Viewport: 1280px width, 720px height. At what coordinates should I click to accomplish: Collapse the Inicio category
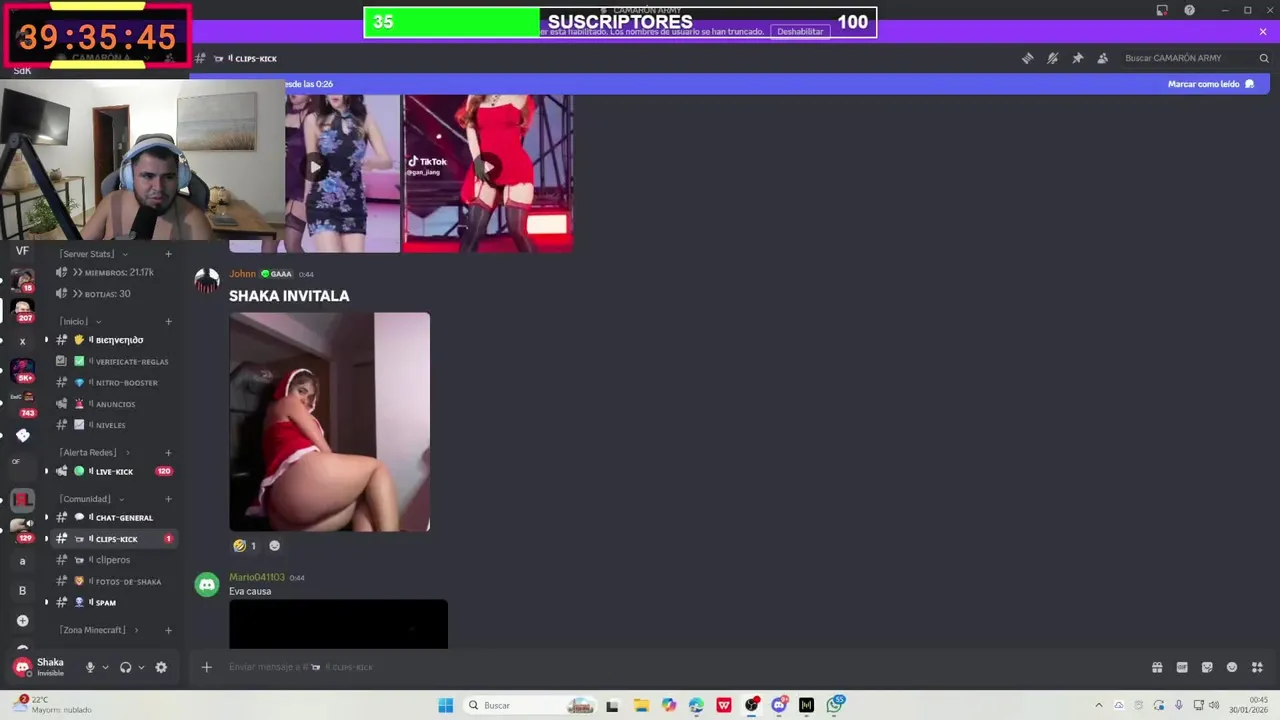pos(80,321)
